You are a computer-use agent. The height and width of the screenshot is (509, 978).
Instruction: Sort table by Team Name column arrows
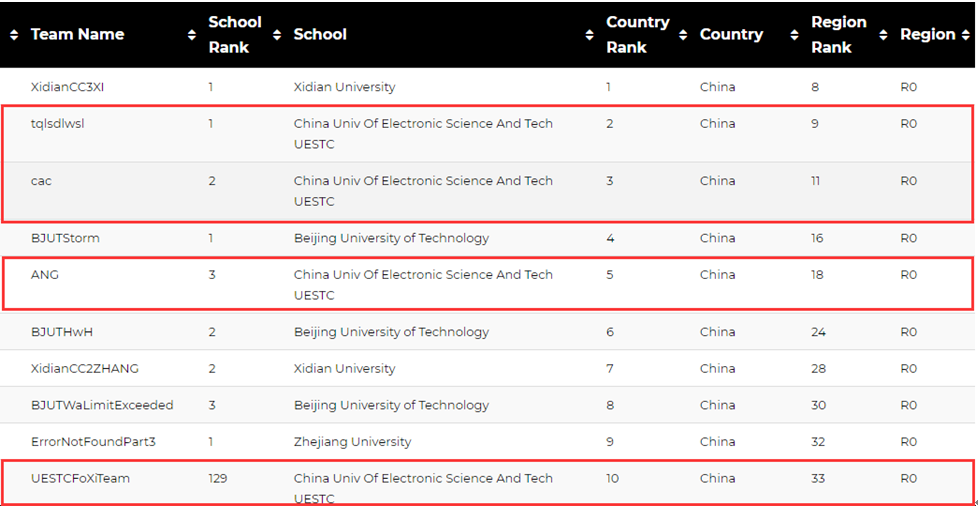coord(14,35)
